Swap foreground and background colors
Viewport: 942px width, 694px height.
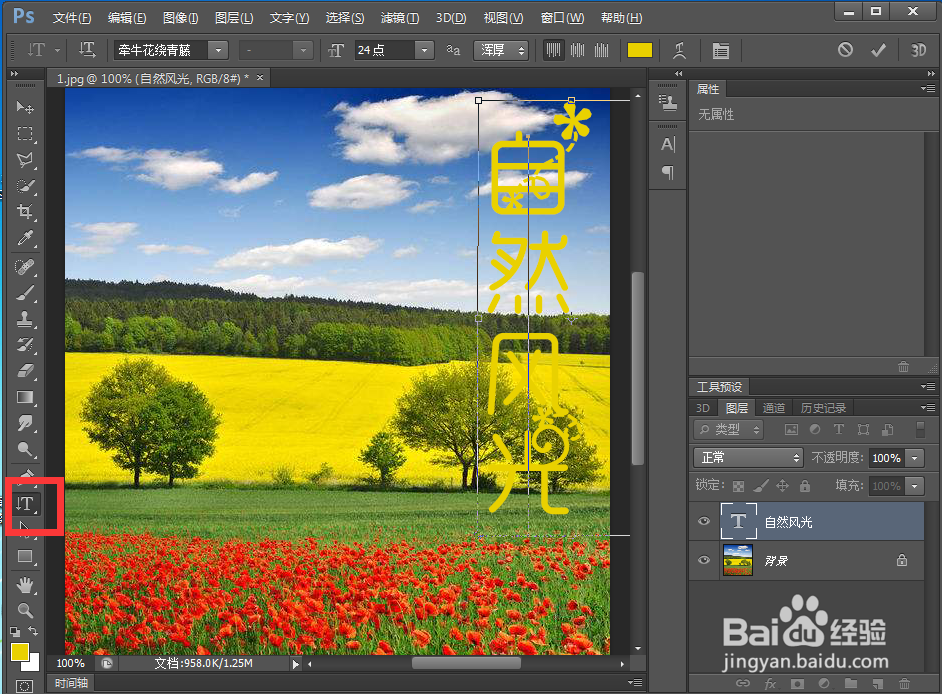(x=33, y=631)
